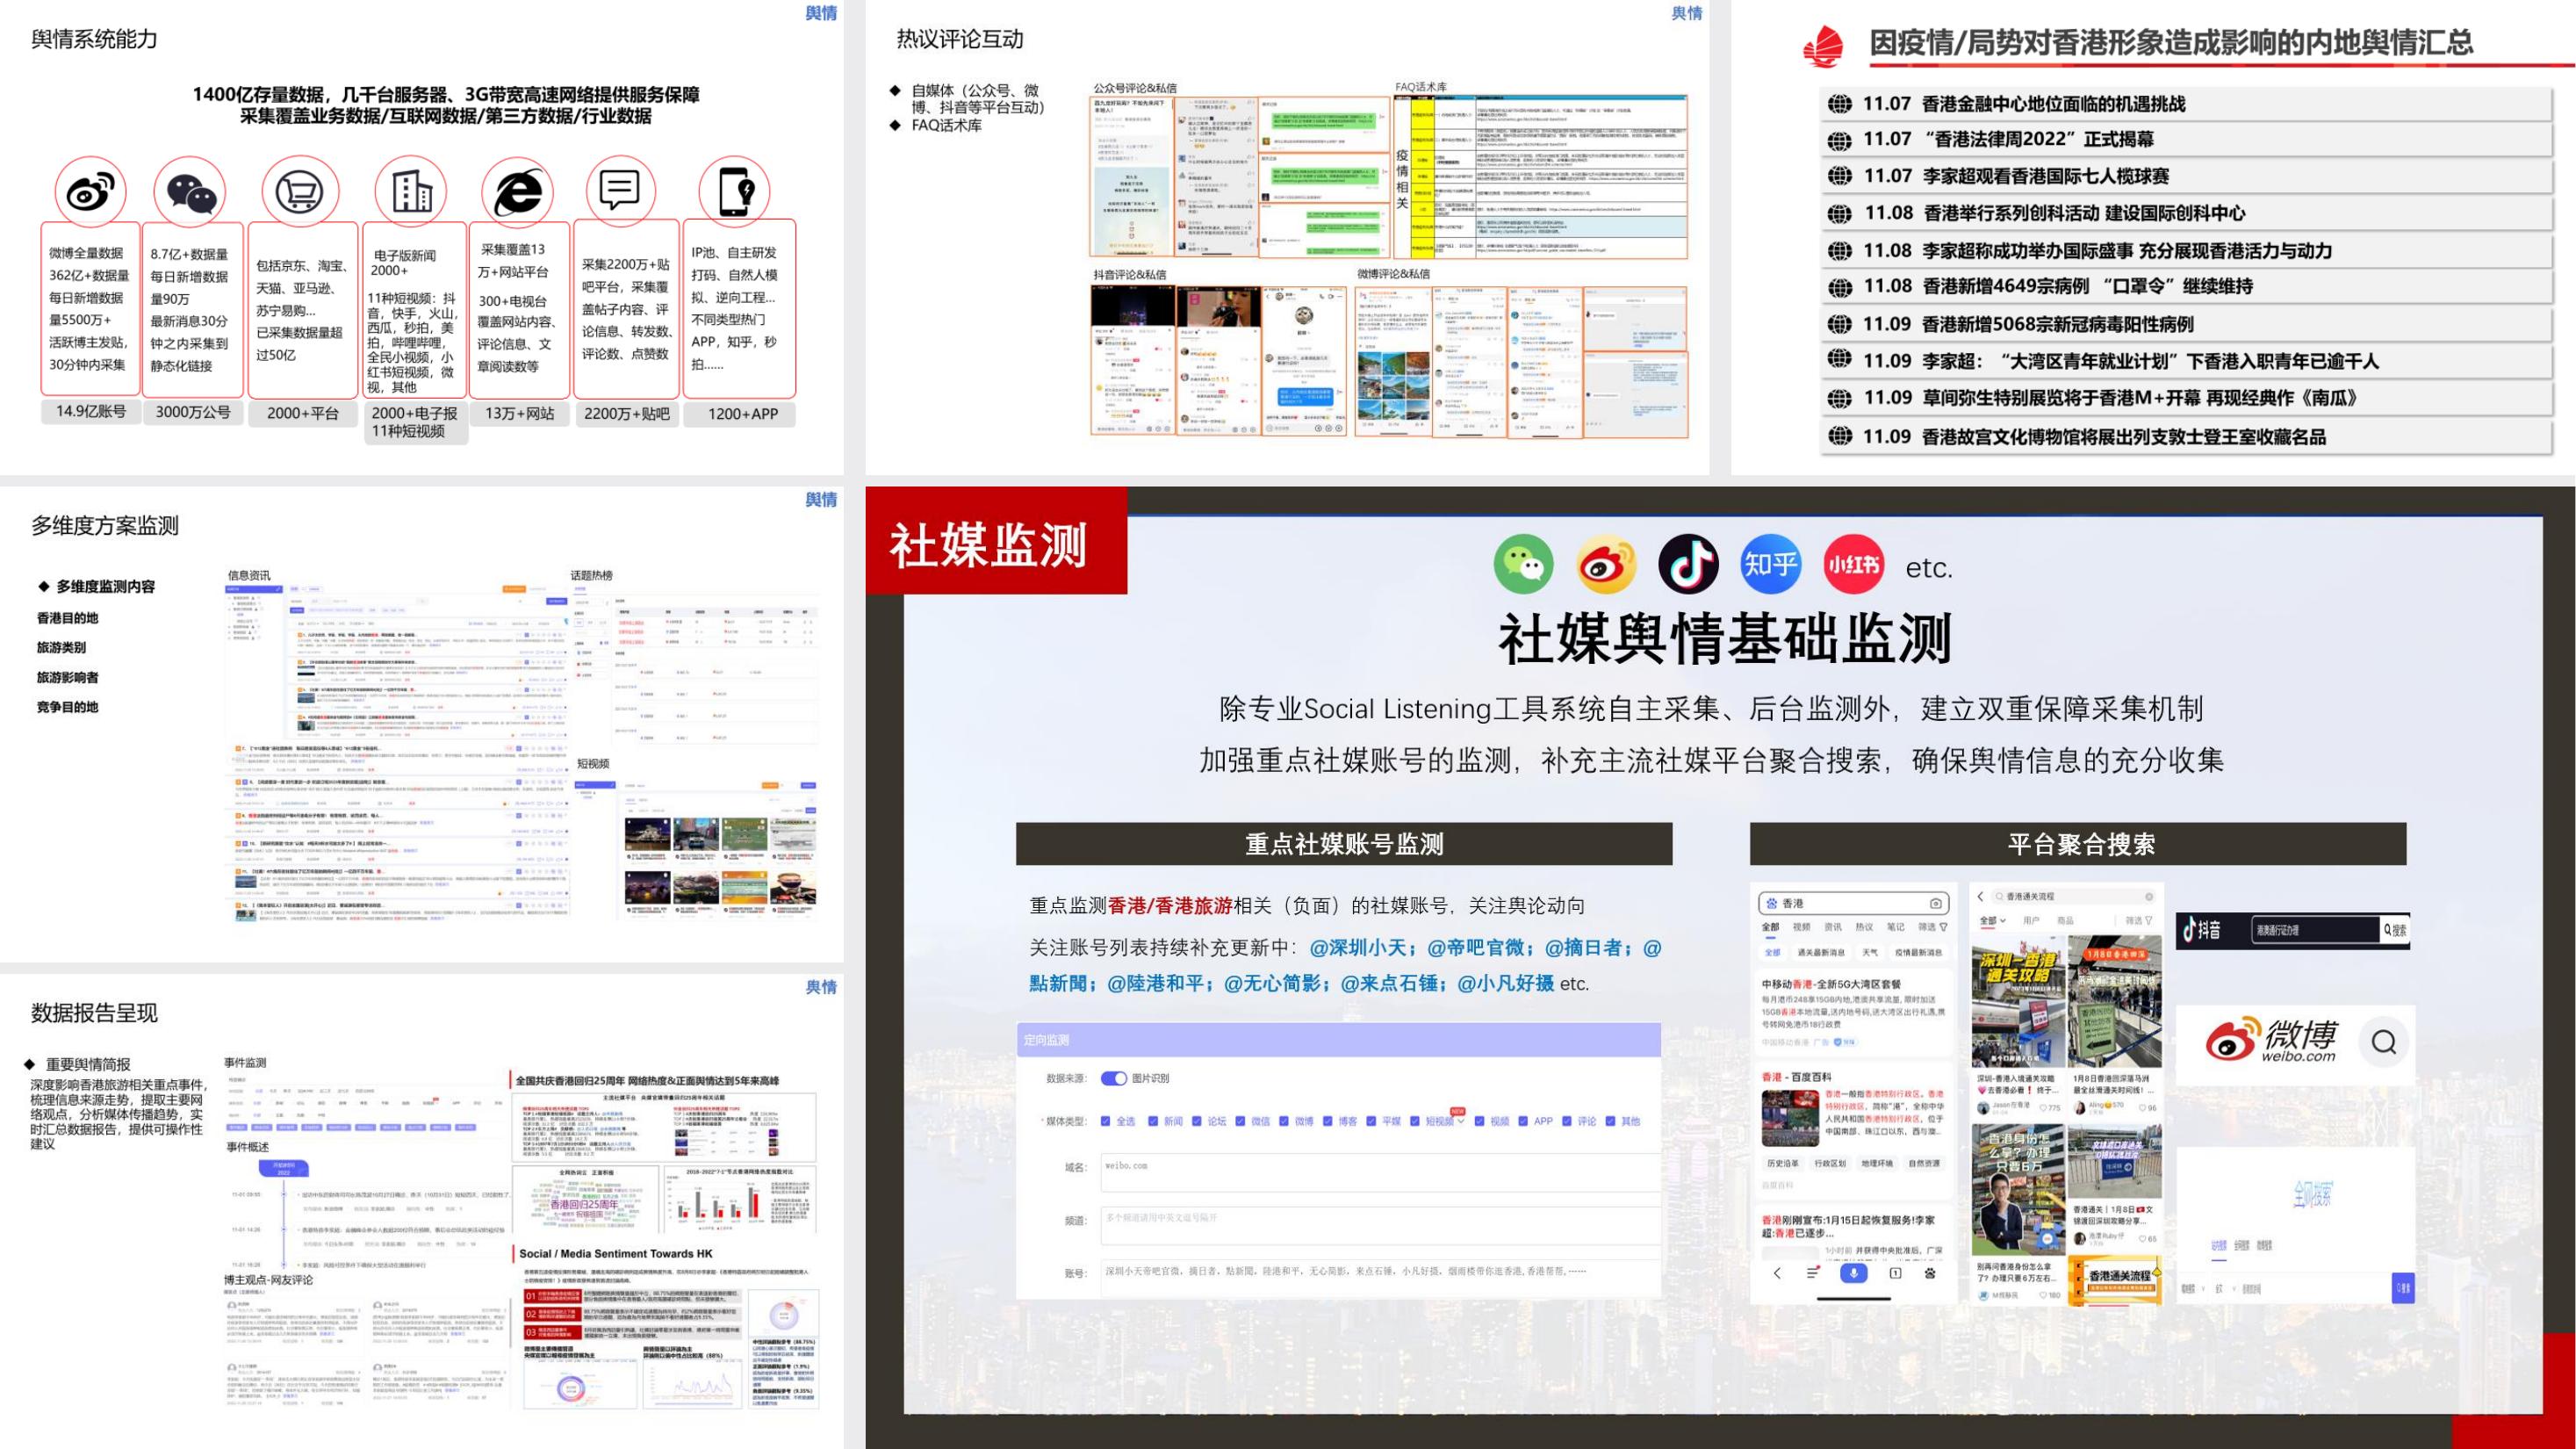Screen dimensions: 2576x1449
Task: Open the 筛选 filter in Baidu results
Action: coord(1933,927)
